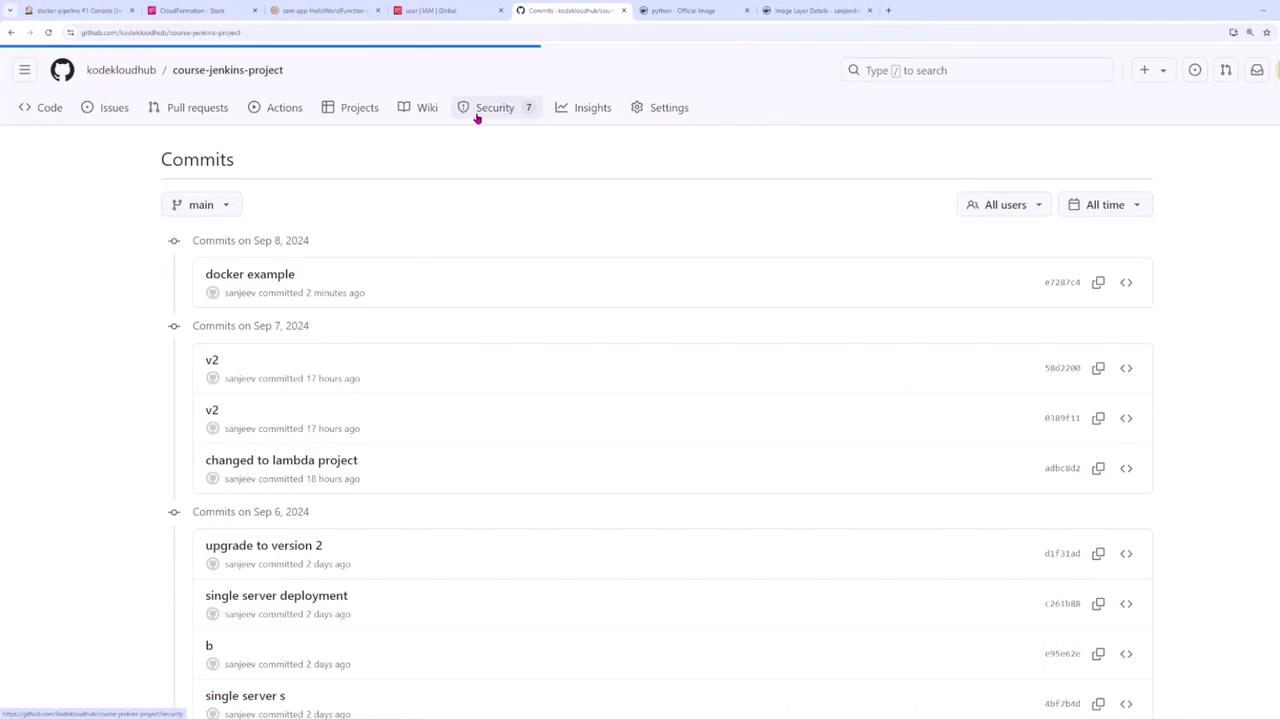
Task: Open the GitHub hamburger navigation menu
Action: click(25, 70)
